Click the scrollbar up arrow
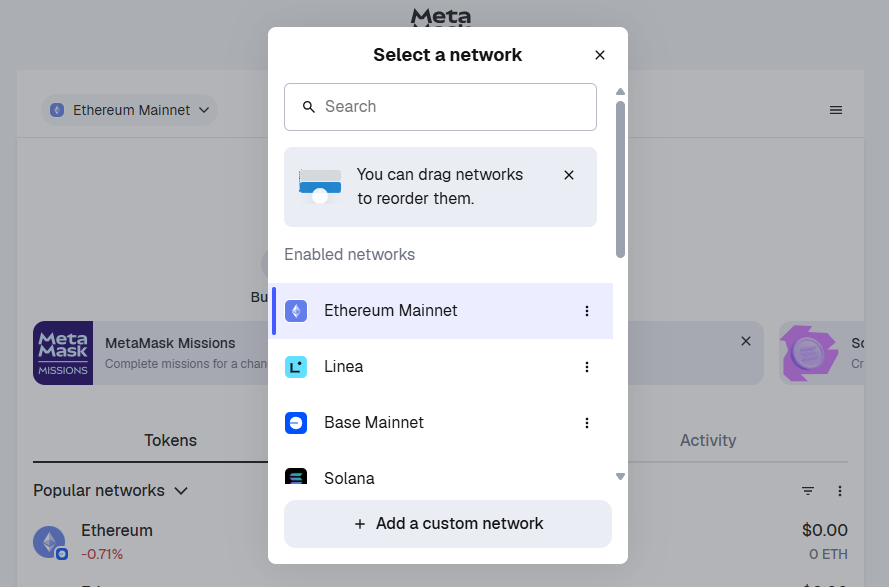Screen dimensions: 889x587 [620, 91]
